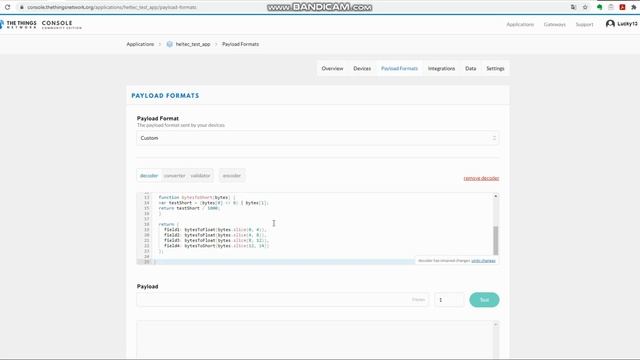Open the translate page icon
640x360 pixels.
tap(573, 7)
